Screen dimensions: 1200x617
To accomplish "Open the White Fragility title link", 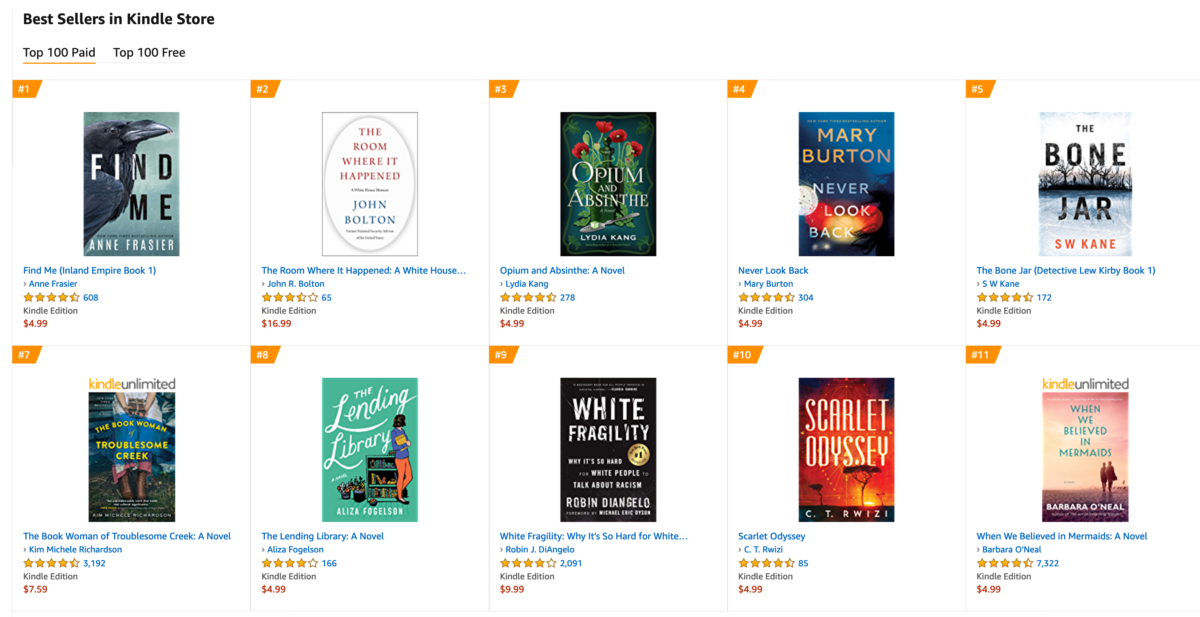I will click(594, 535).
